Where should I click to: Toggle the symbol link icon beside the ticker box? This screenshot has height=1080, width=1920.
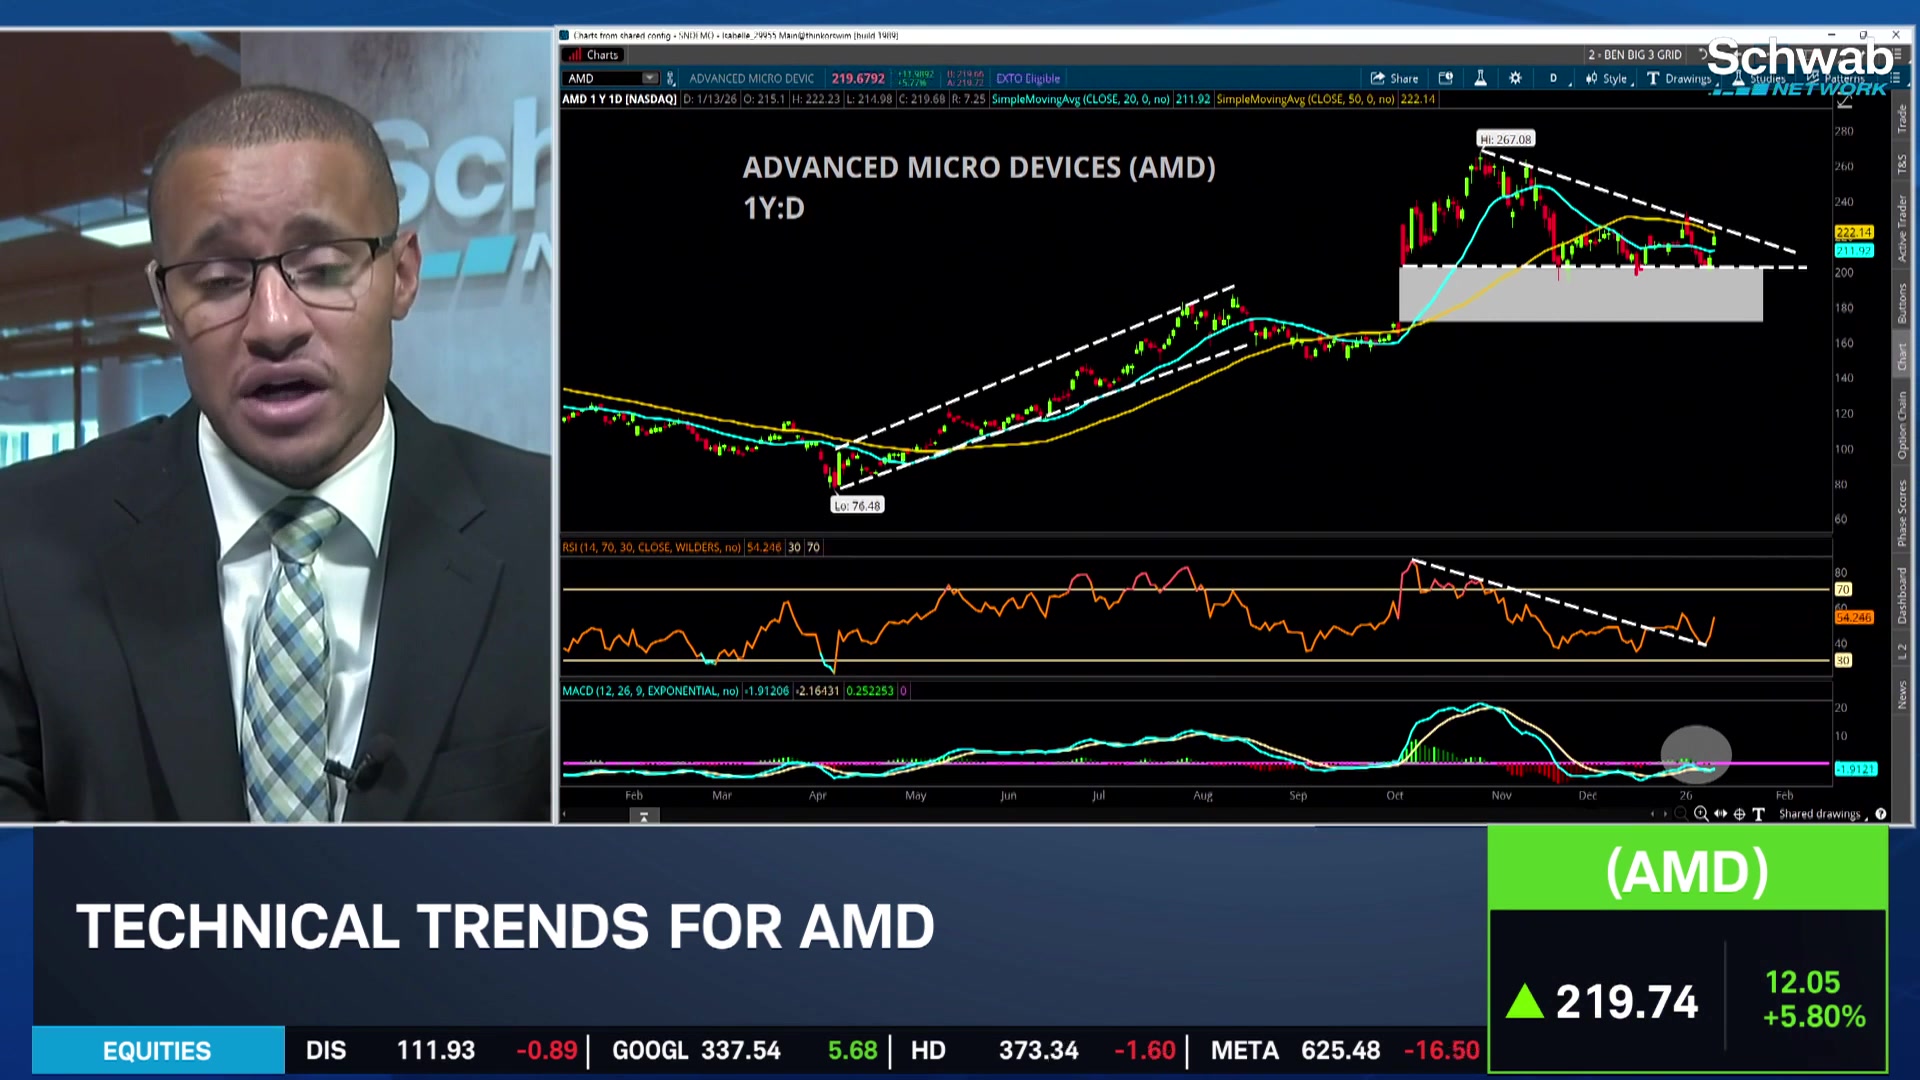(x=671, y=78)
